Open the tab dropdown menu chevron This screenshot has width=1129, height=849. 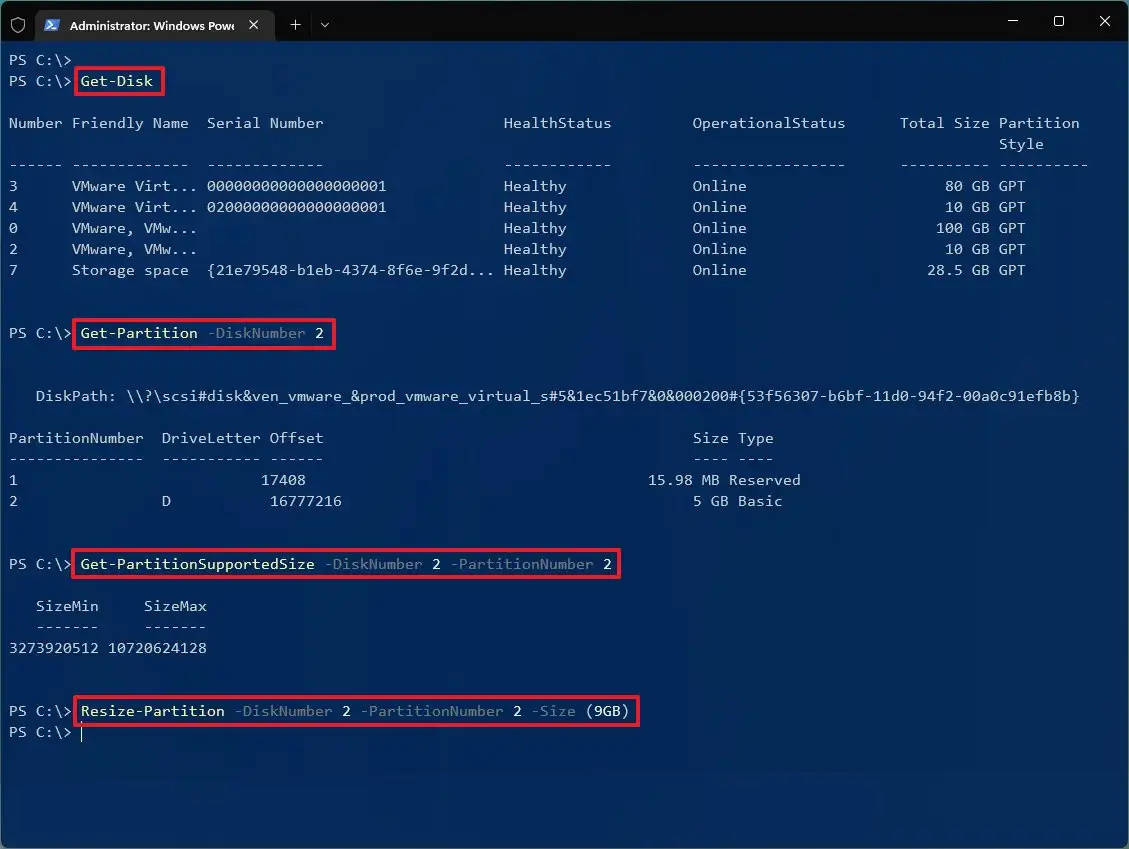[x=325, y=24]
